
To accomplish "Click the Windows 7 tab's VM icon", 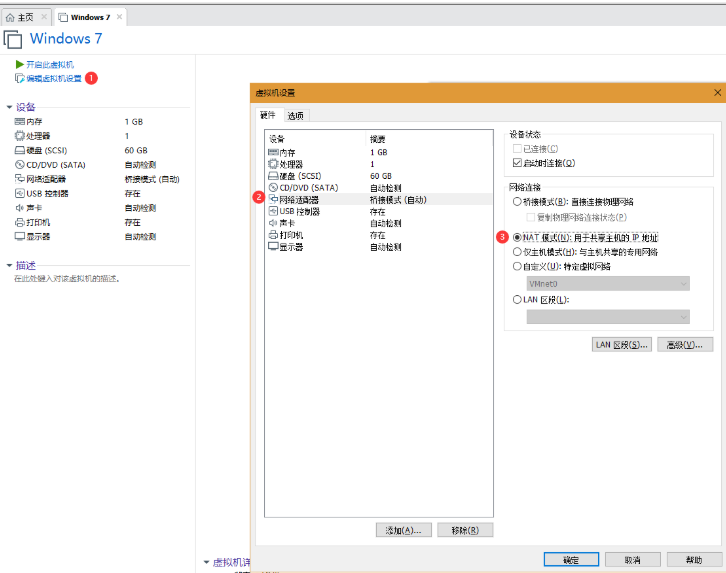I will [x=63, y=18].
